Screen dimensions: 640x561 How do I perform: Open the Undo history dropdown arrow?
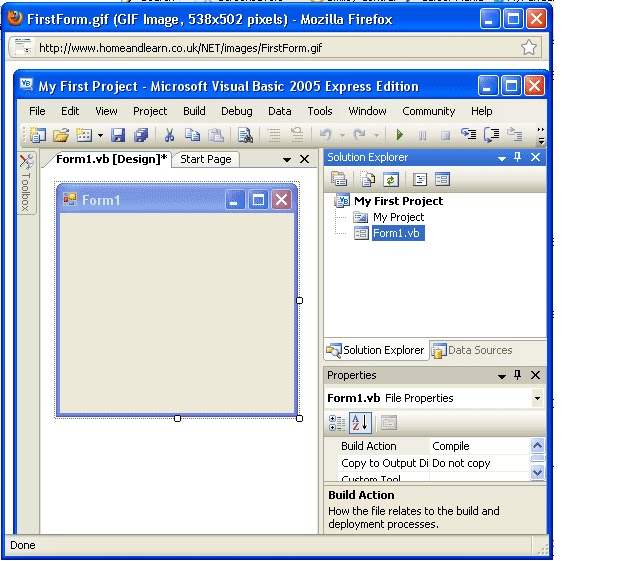click(x=342, y=135)
